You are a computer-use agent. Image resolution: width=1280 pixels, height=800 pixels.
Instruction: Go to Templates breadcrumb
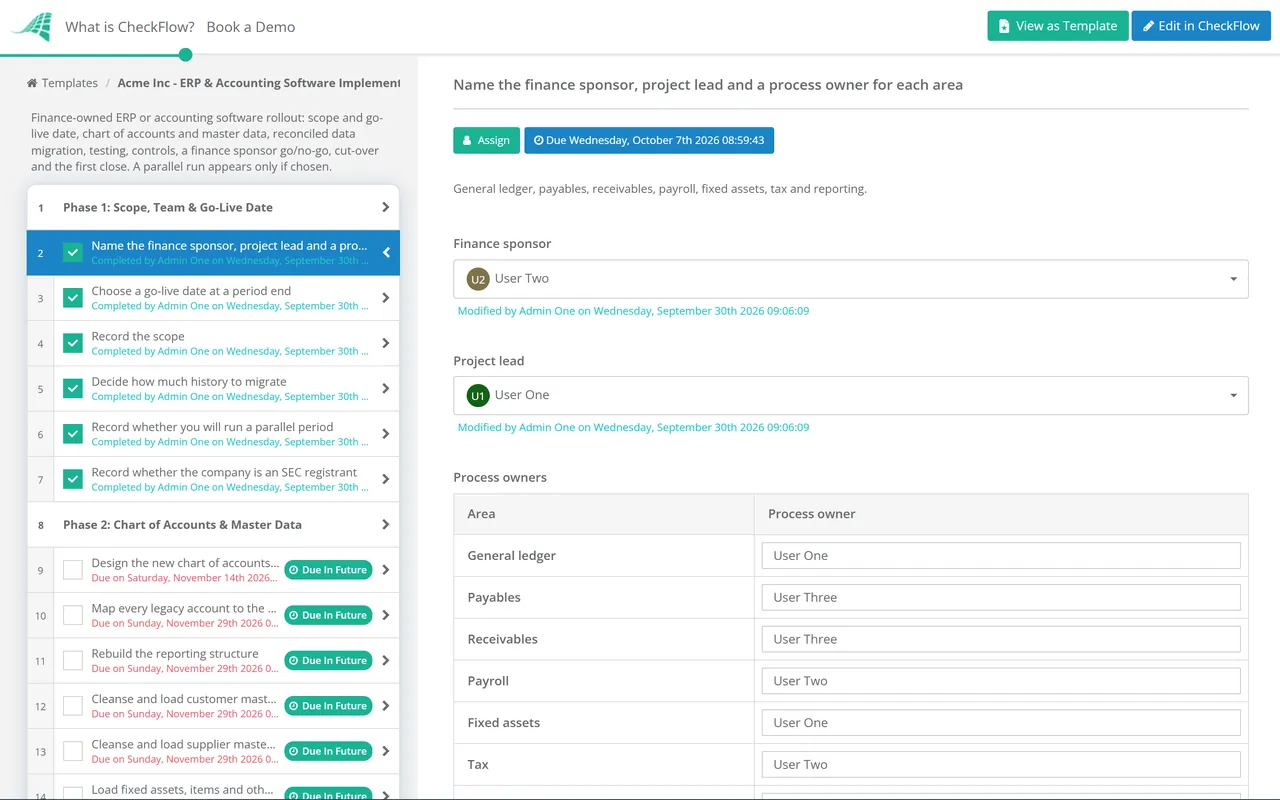pos(70,84)
